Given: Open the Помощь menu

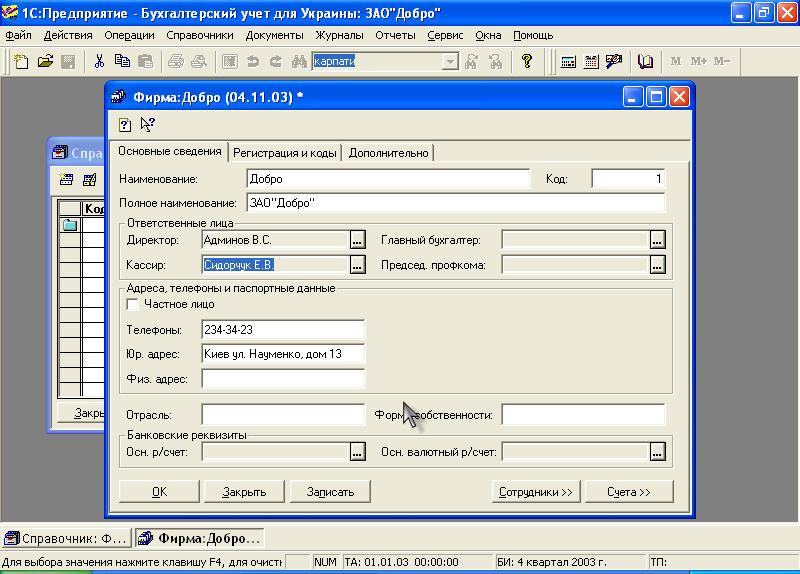Looking at the screenshot, I should tap(533, 35).
